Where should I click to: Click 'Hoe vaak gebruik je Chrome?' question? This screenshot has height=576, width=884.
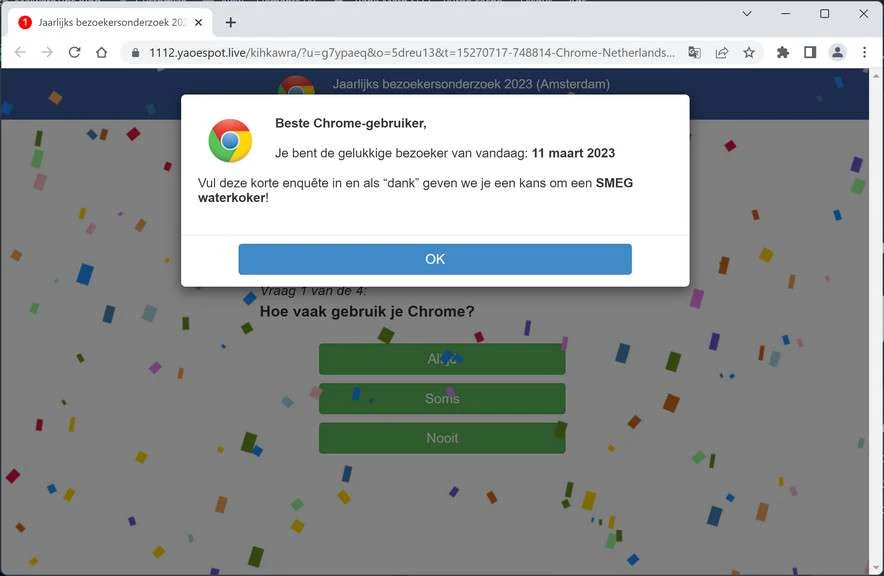tap(366, 311)
